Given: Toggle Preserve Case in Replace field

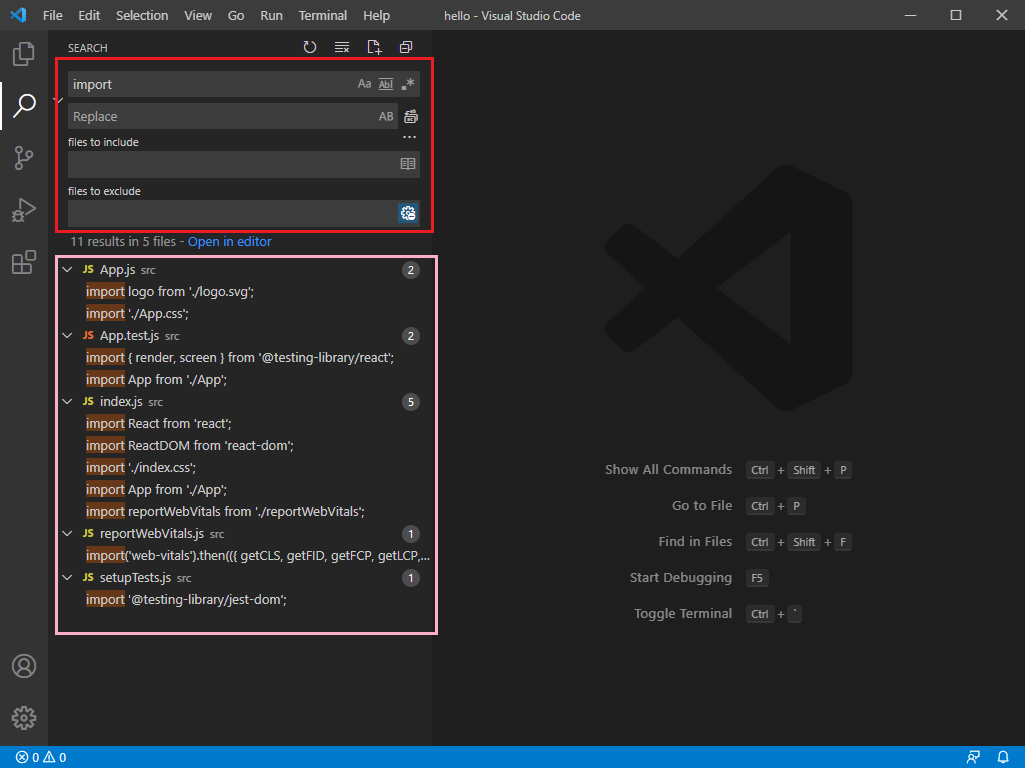Looking at the screenshot, I should [x=386, y=116].
